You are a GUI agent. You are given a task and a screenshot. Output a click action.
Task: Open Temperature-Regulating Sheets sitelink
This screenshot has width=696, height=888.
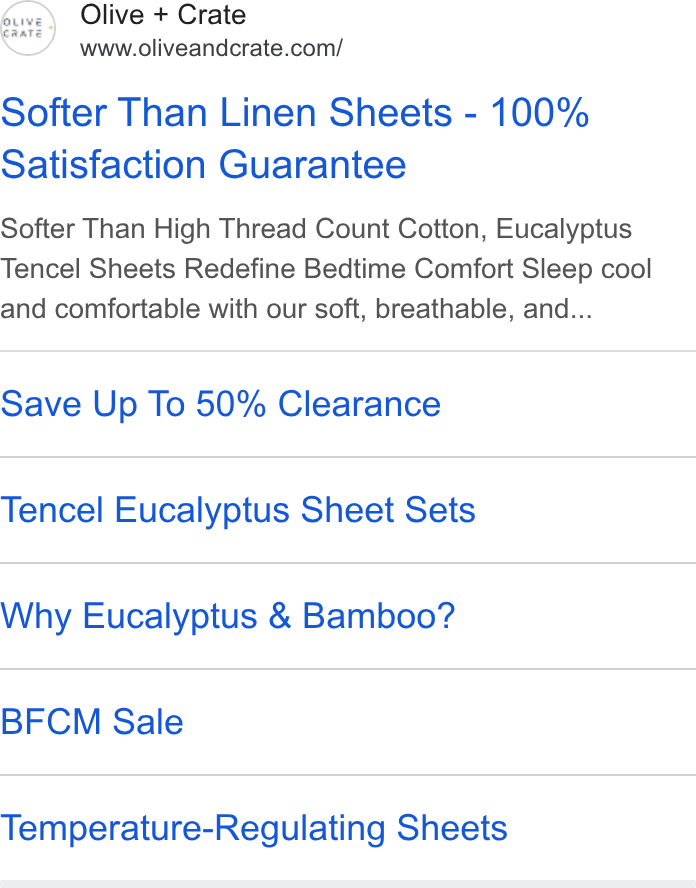coord(254,829)
